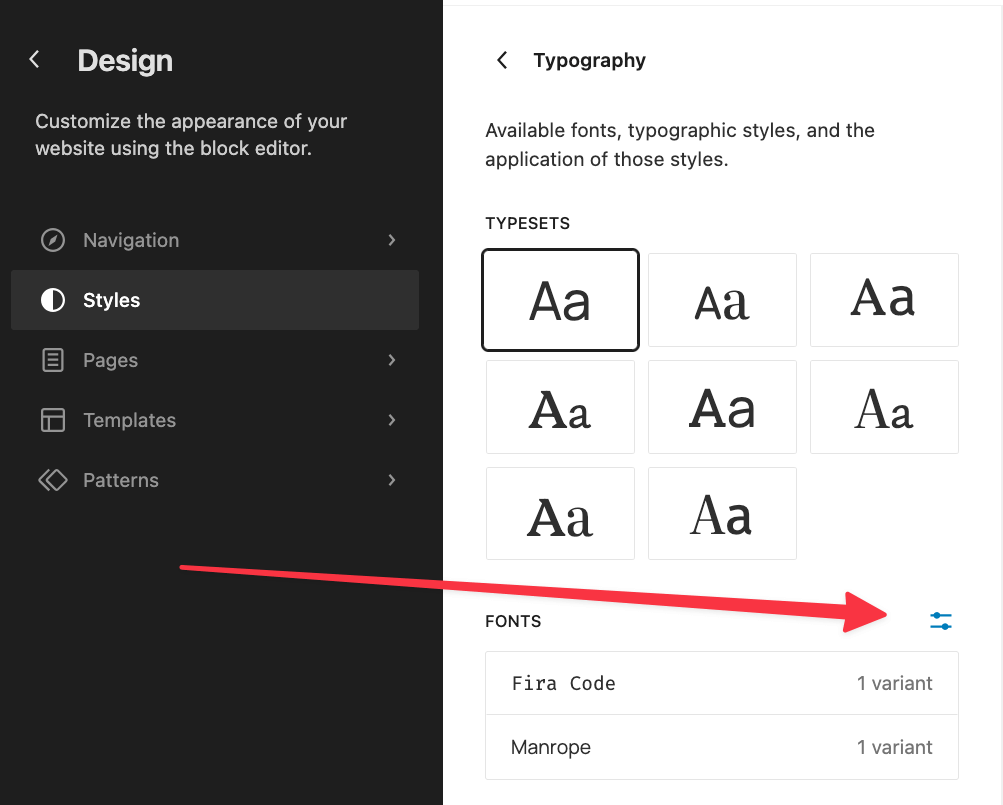Click the back arrow beside Design
This screenshot has height=805, width=1003.
(35, 60)
